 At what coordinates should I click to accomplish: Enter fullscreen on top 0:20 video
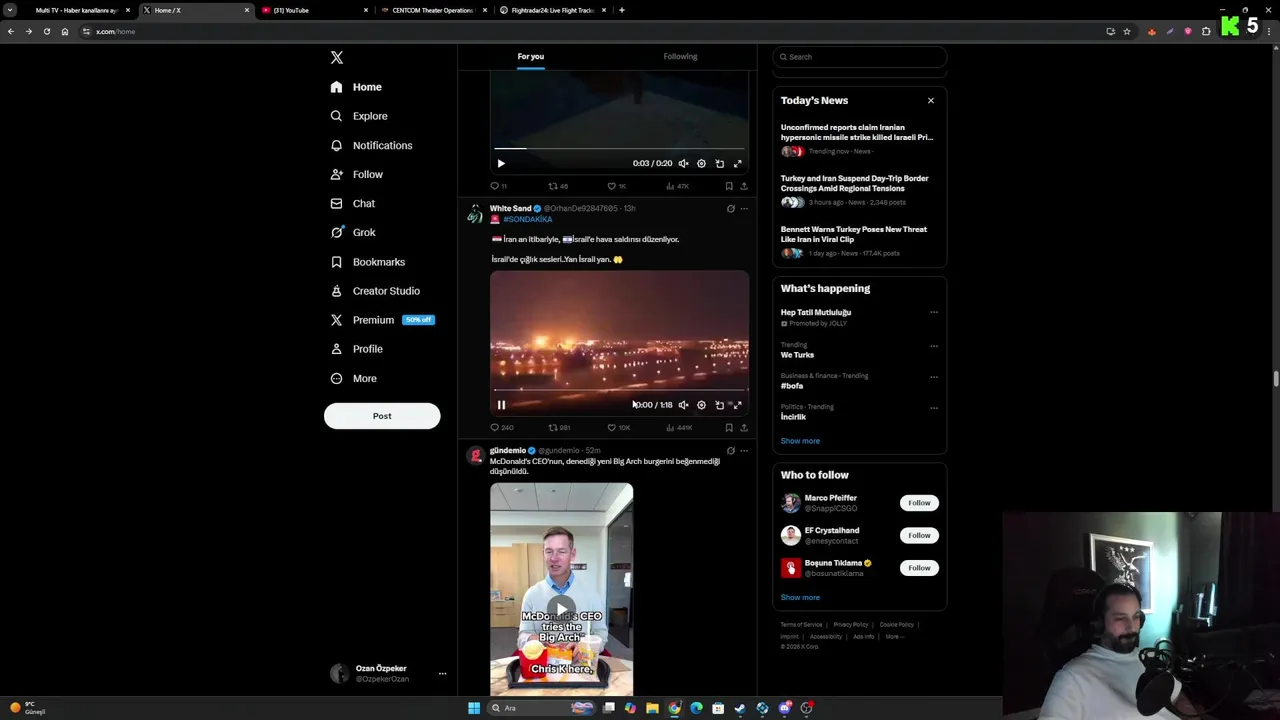click(x=738, y=163)
